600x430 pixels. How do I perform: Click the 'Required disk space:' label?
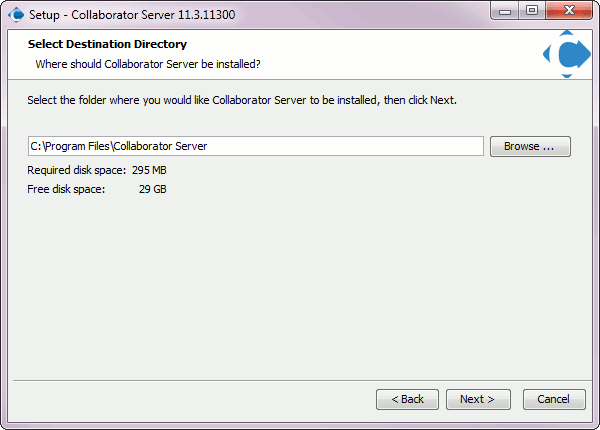pos(77,170)
